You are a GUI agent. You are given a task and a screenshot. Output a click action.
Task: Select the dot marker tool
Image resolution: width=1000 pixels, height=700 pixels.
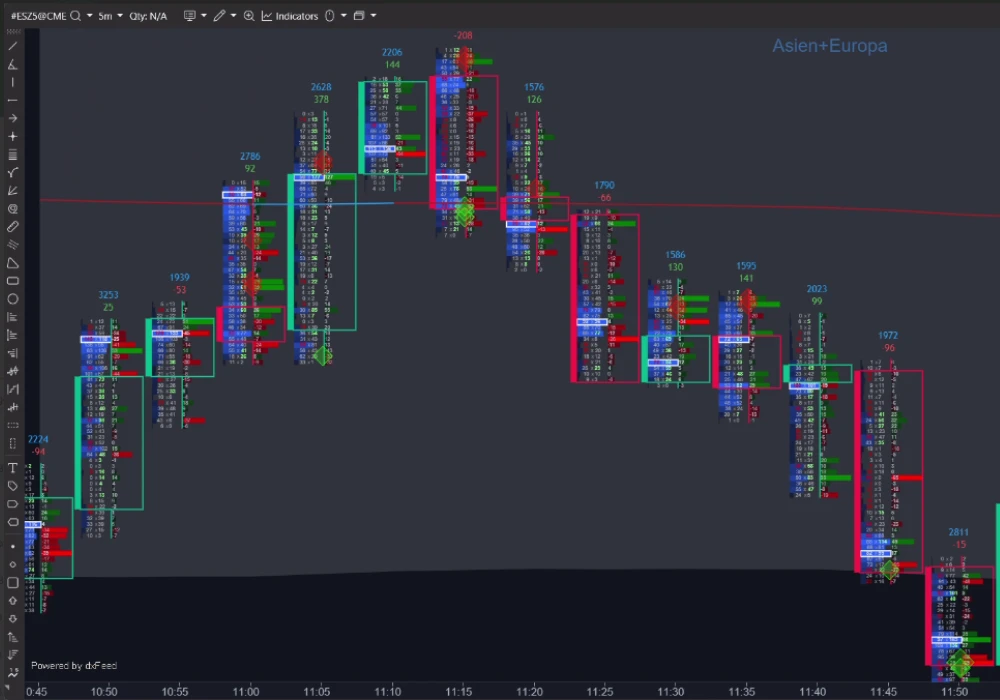coord(12,546)
